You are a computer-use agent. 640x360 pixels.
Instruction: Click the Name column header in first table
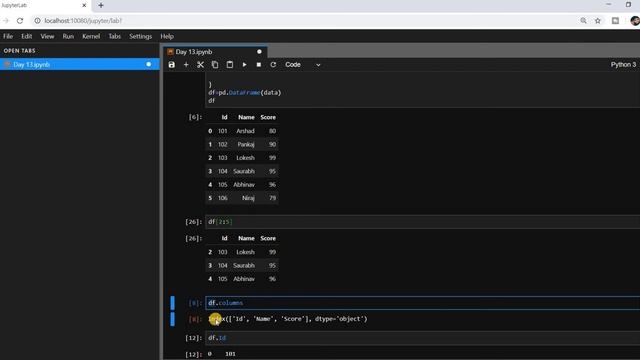point(246,117)
